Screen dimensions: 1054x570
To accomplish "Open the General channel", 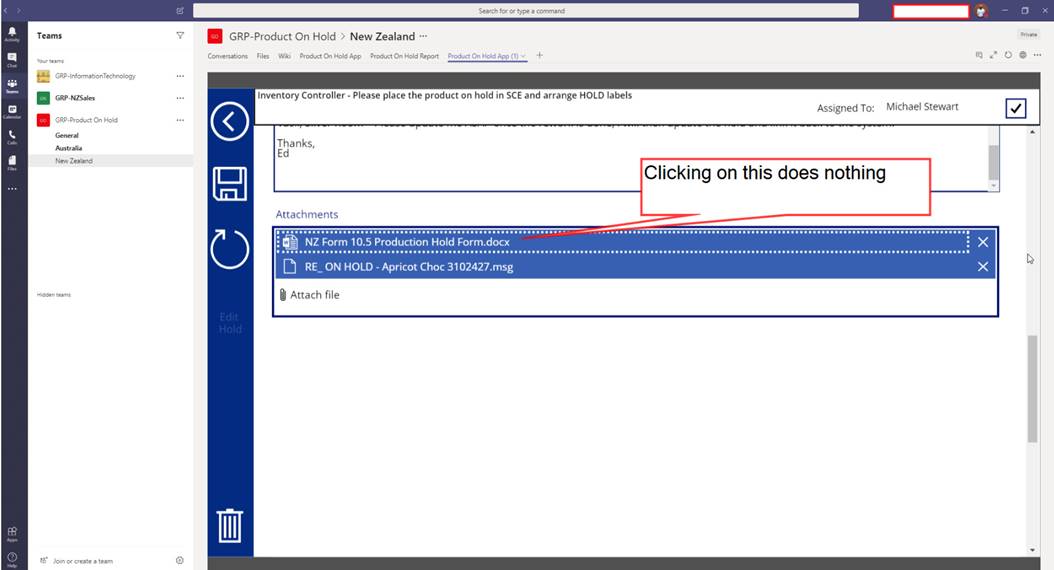I will pos(67,135).
